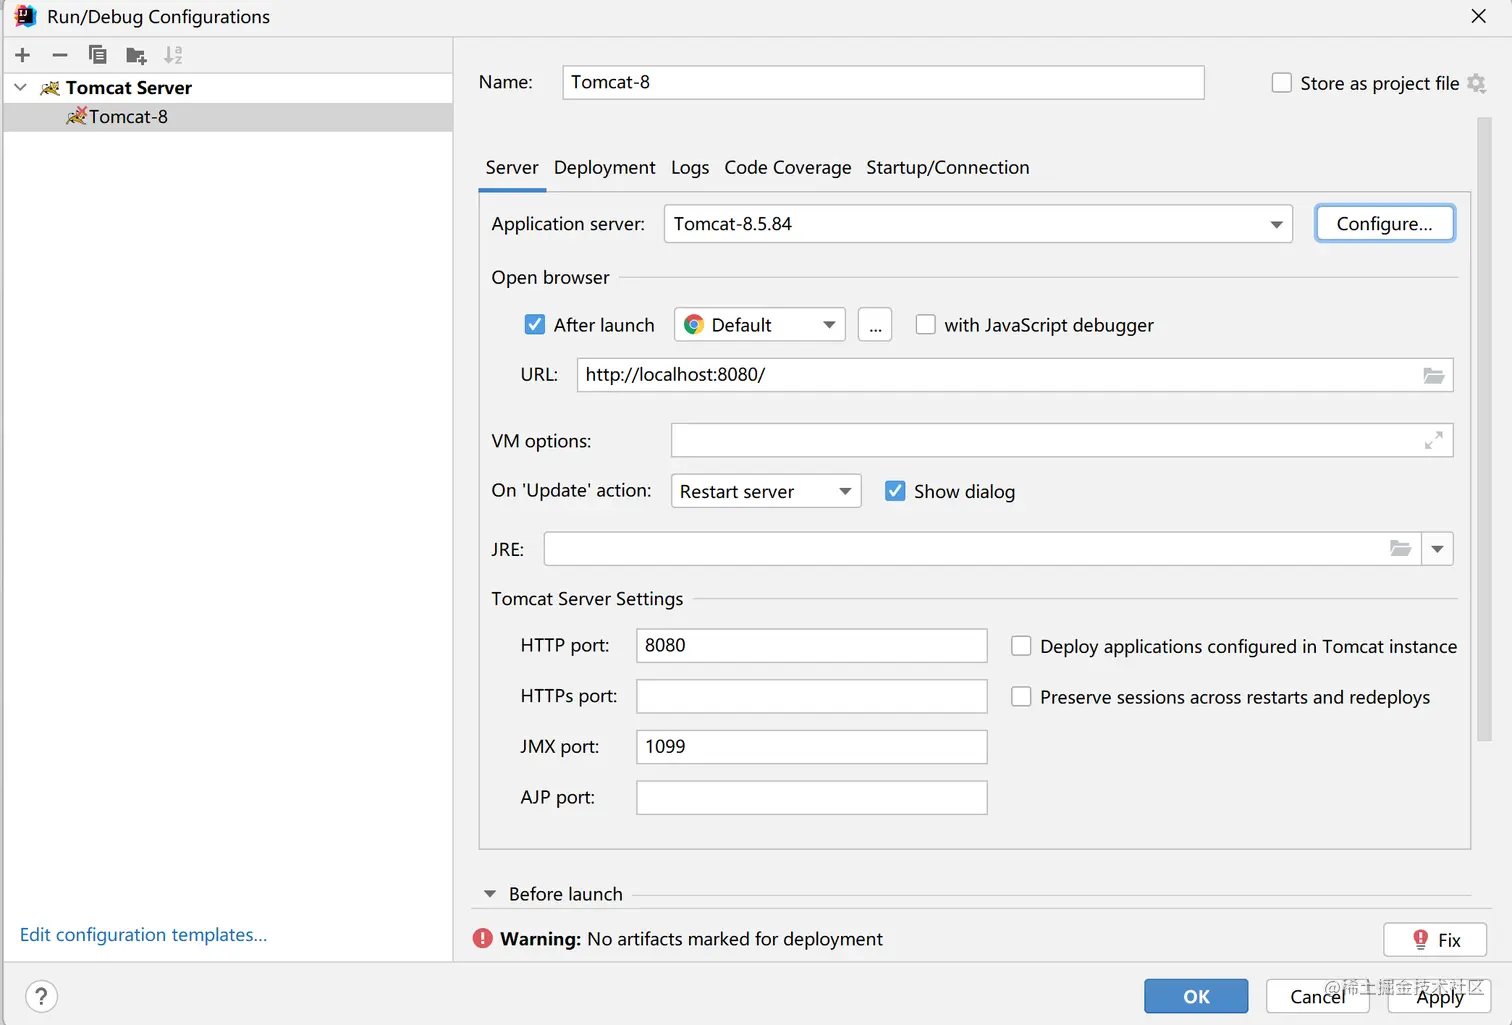Click the Name input field
The width and height of the screenshot is (1512, 1025).
coord(883,83)
